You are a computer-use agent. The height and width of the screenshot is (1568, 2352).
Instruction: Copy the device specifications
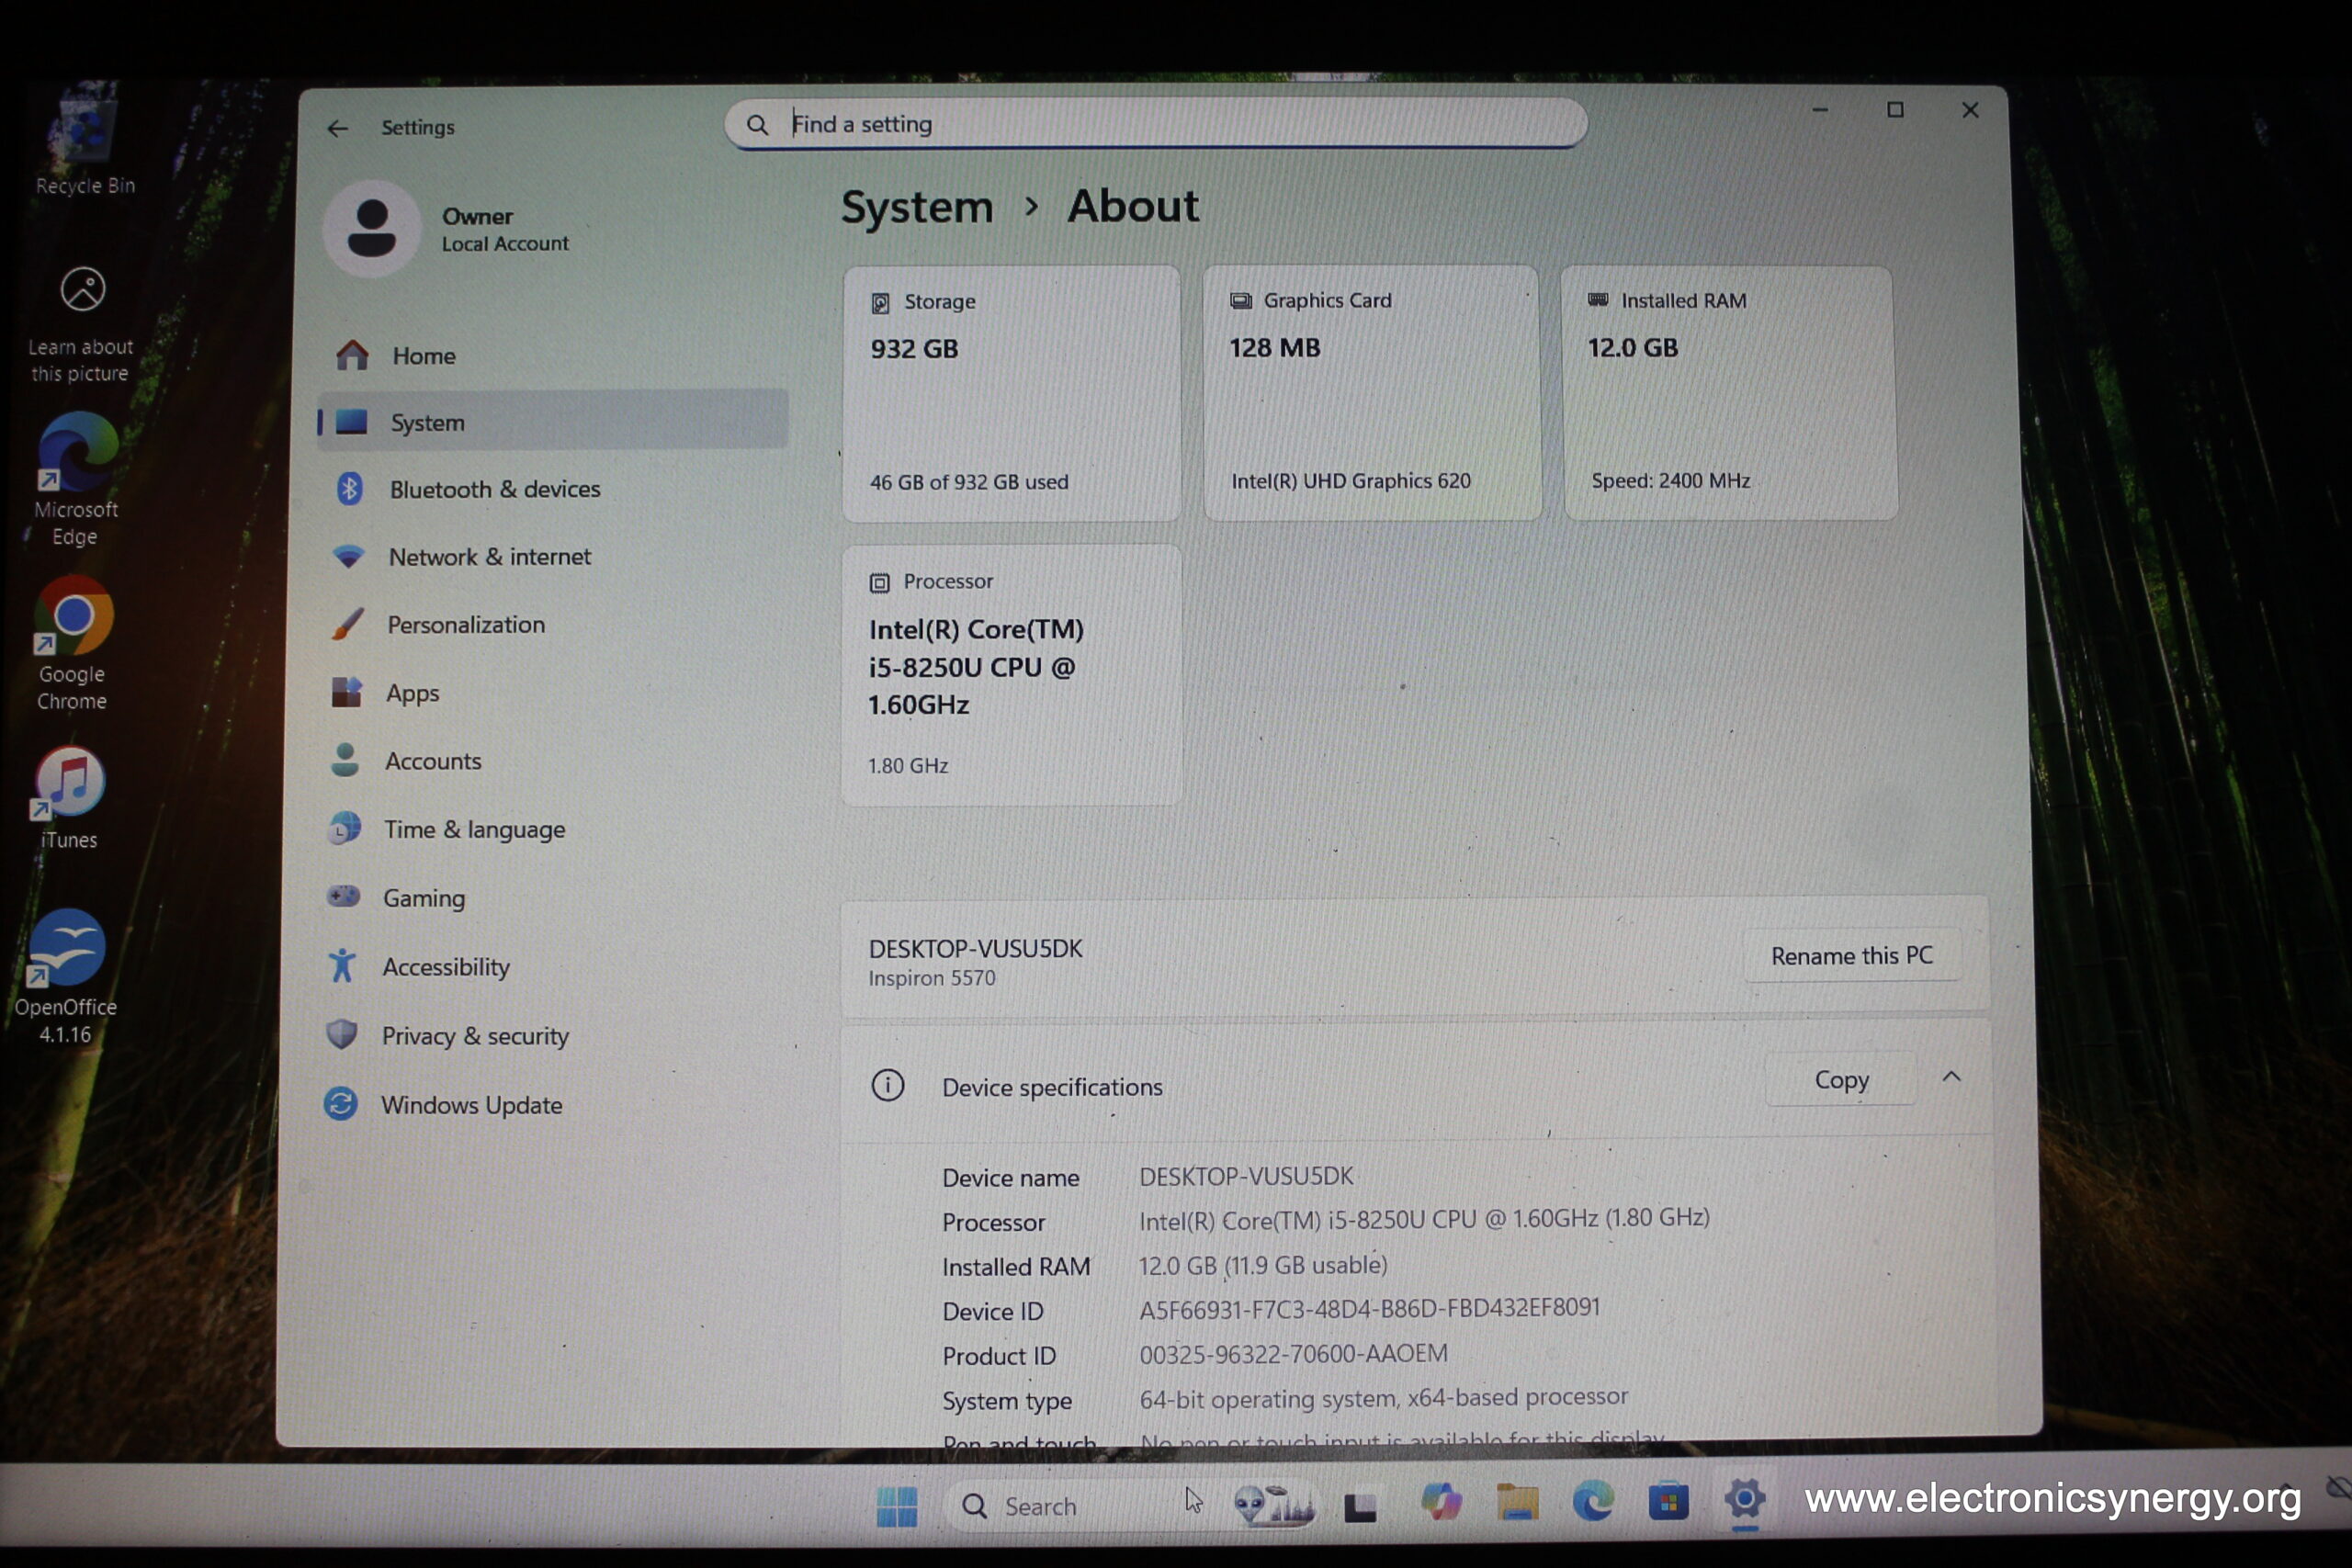point(1841,1080)
